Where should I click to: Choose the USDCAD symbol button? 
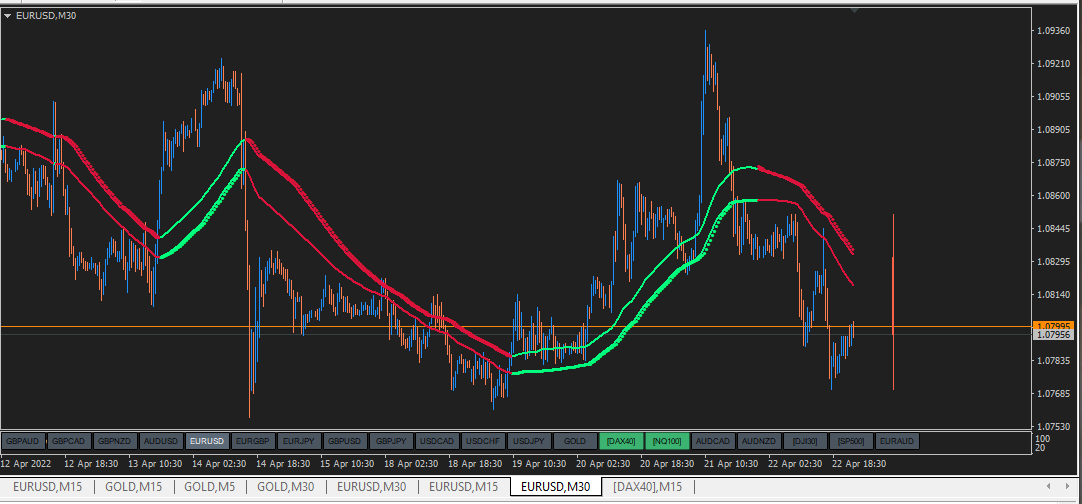pyautogui.click(x=437, y=441)
